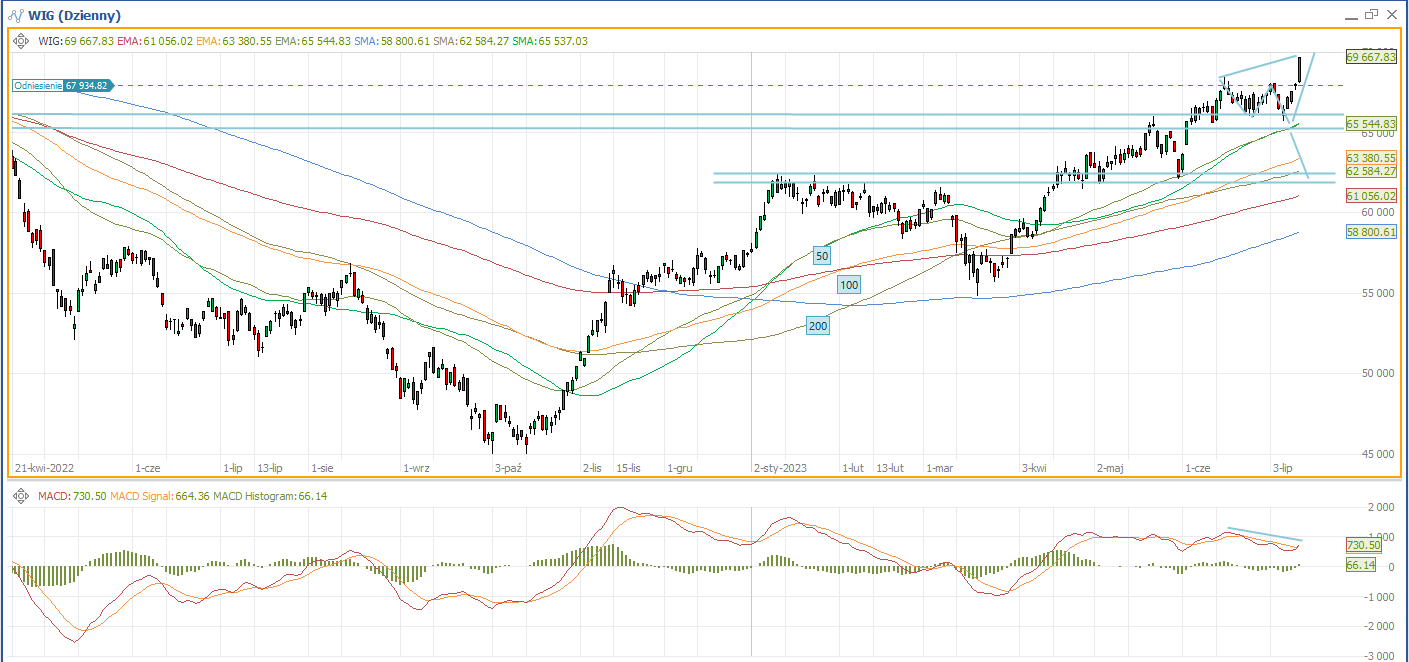The width and height of the screenshot is (1409, 662).
Task: Click the move icon in MACD panel
Action: click(21, 496)
